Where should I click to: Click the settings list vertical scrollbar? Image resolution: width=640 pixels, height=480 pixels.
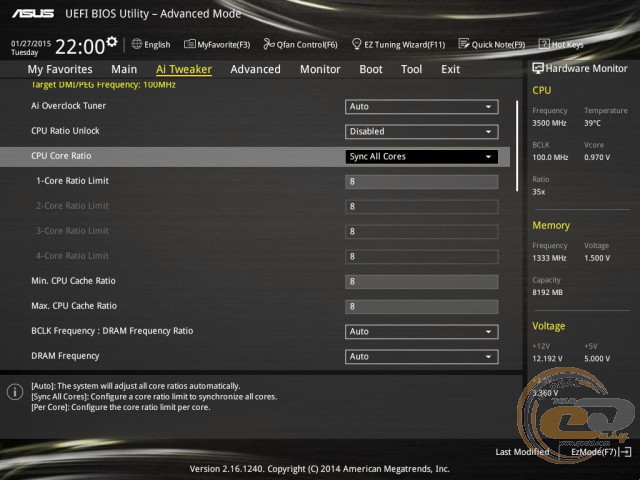[517, 146]
